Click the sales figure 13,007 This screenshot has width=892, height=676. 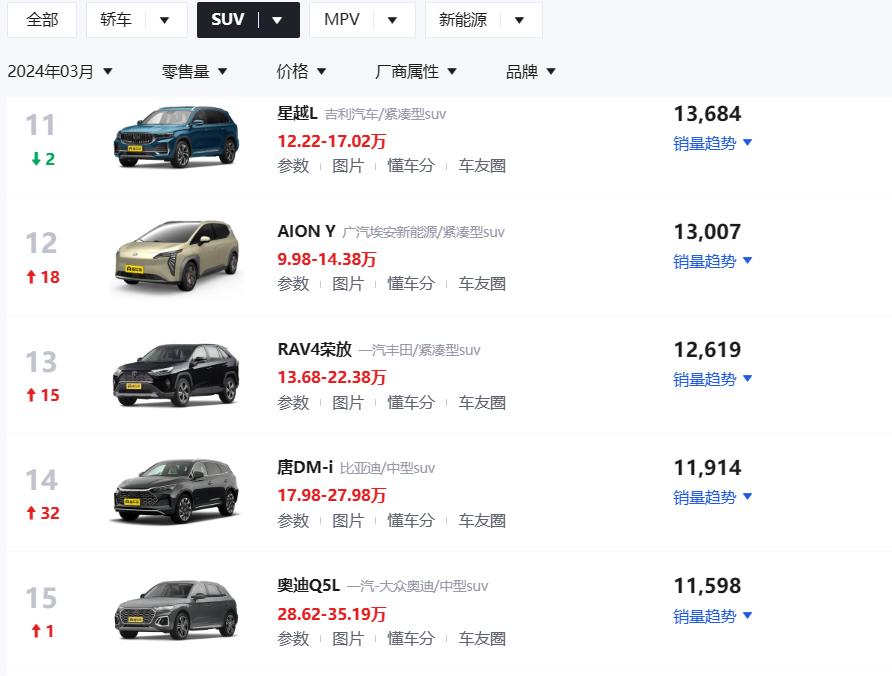click(x=708, y=232)
